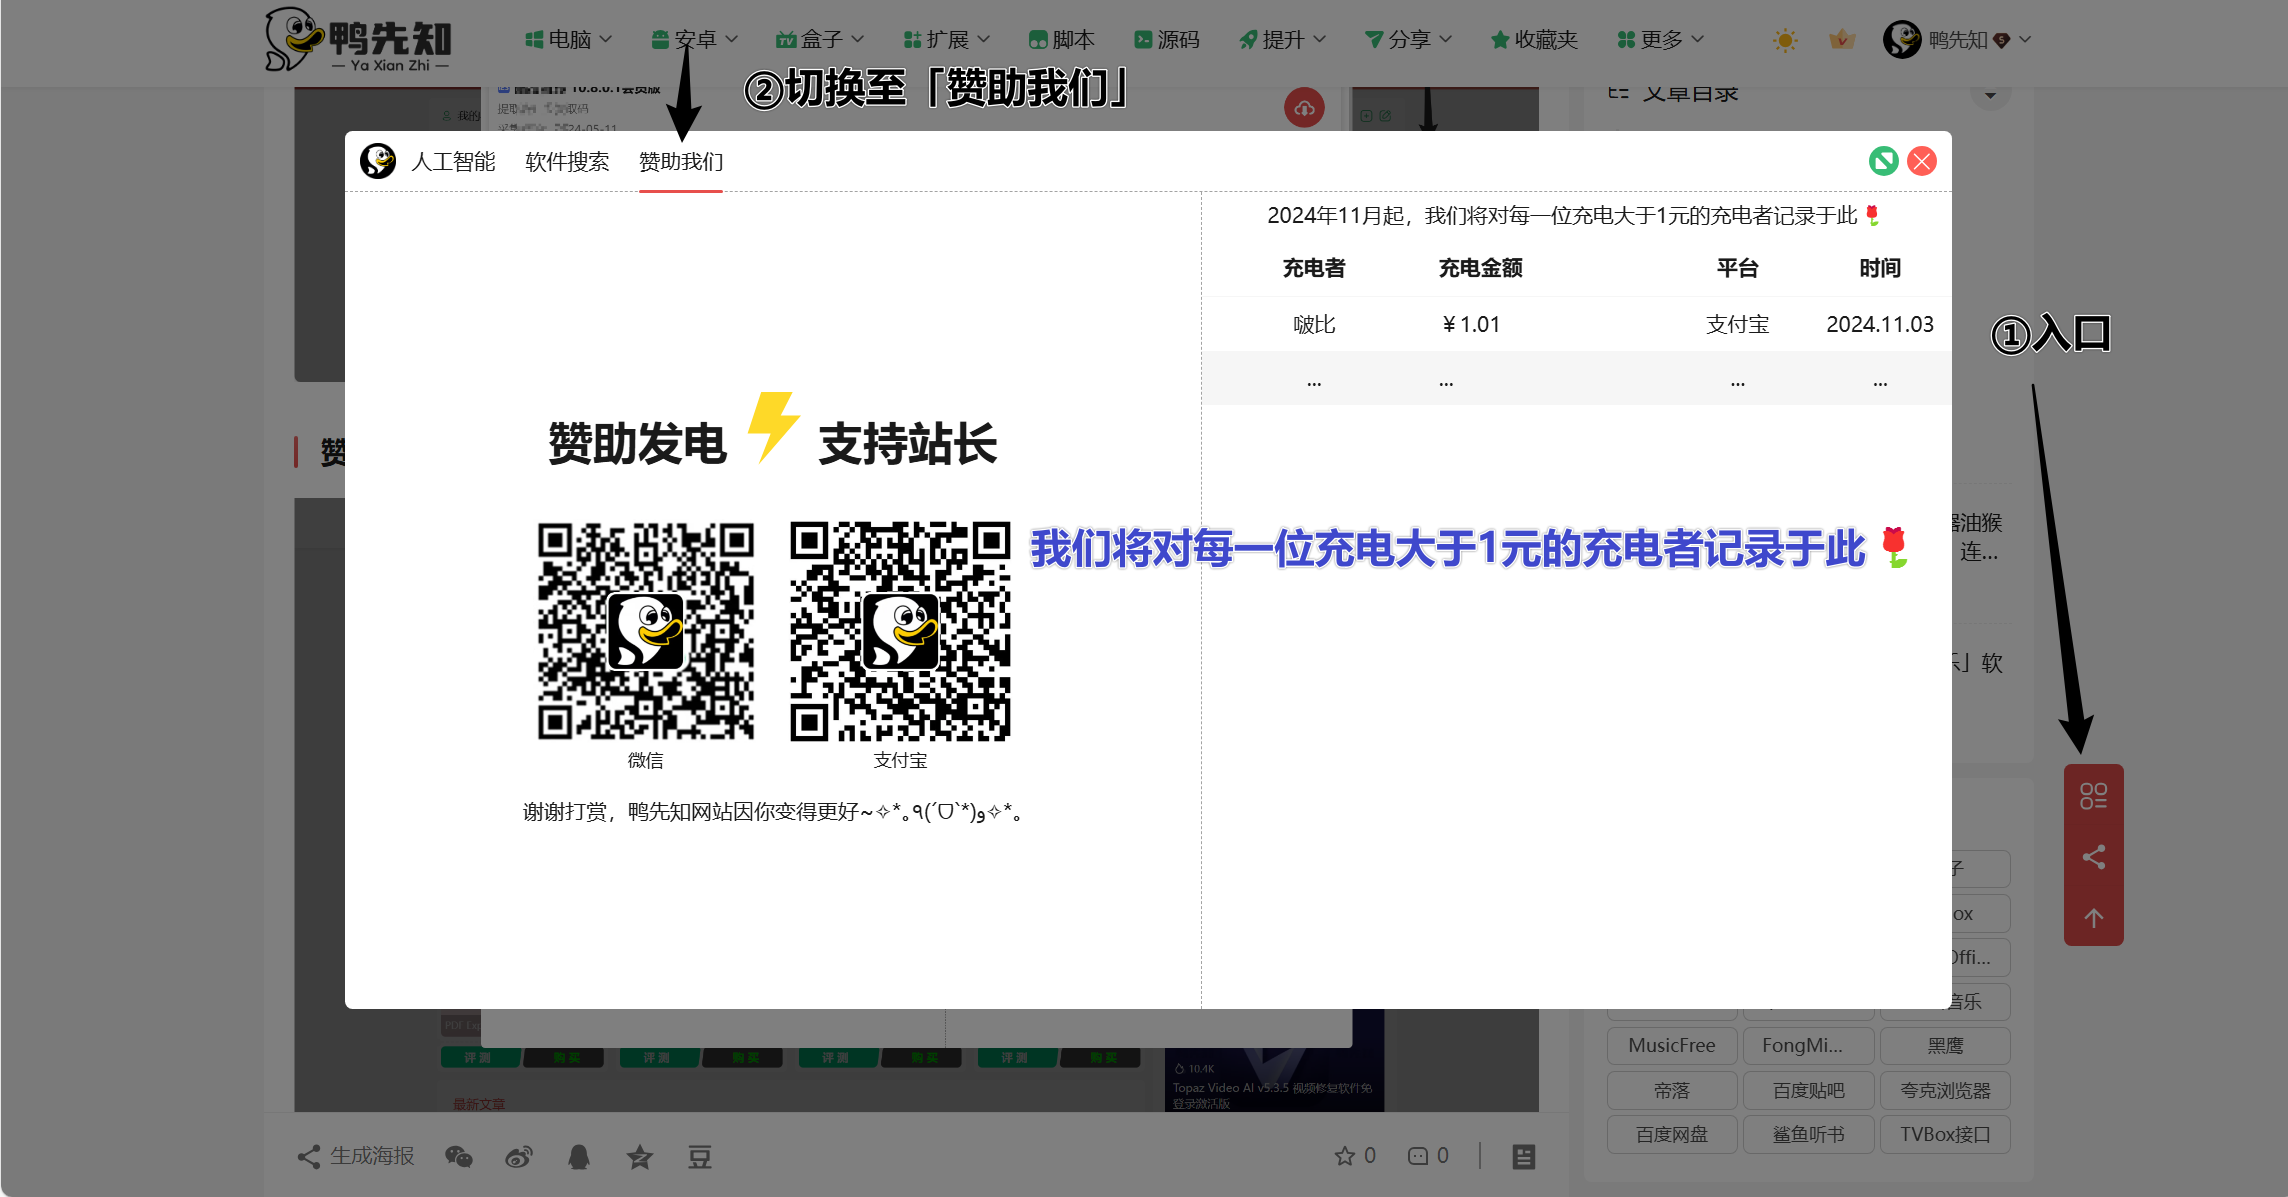Click the 支付宝 platform table cell
2288x1197 pixels.
pos(1738,324)
